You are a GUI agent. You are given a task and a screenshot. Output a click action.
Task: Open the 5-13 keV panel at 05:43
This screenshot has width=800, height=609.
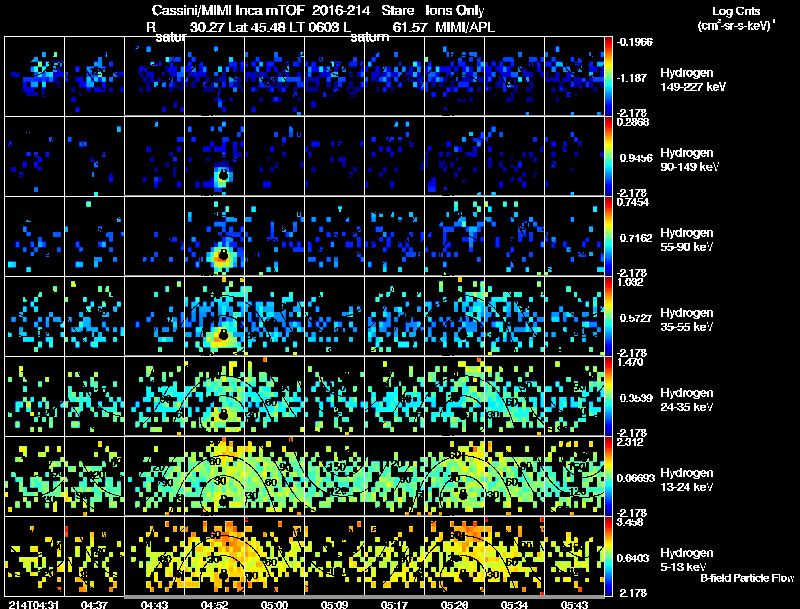coord(574,556)
